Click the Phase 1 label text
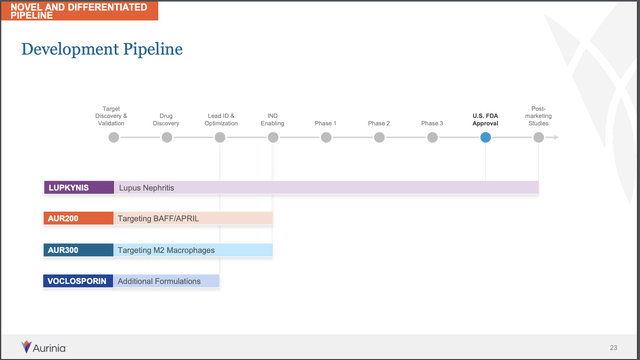This screenshot has width=640, height=360. 326,123
